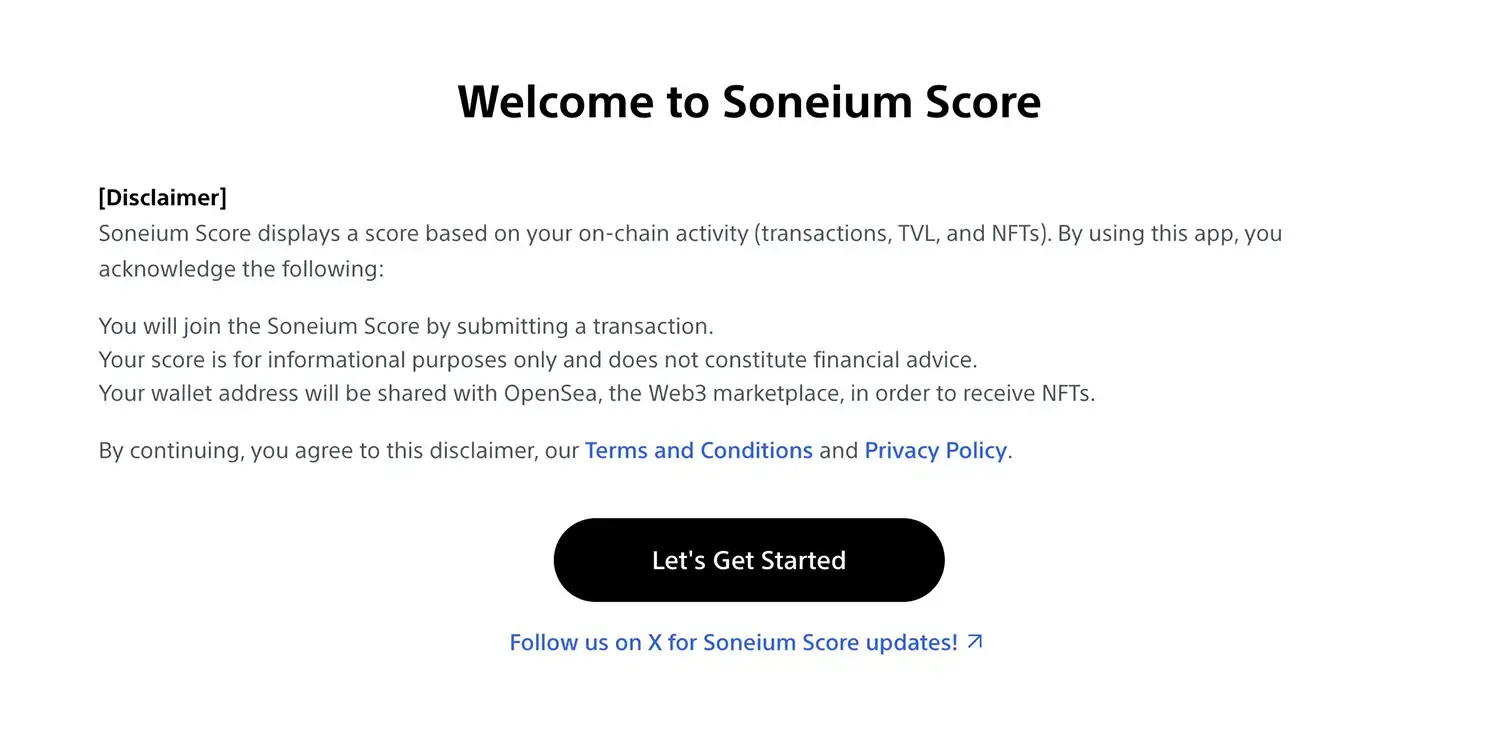
Task: Open the X updates announcement link
Action: coord(733,642)
